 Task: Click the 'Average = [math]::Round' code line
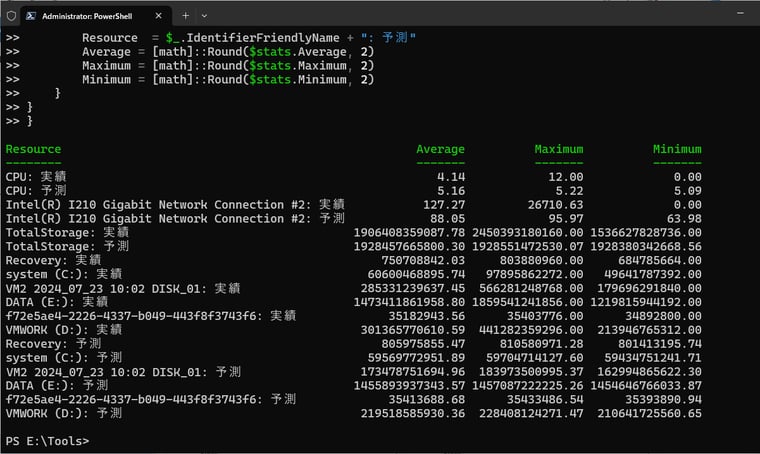pos(228,52)
